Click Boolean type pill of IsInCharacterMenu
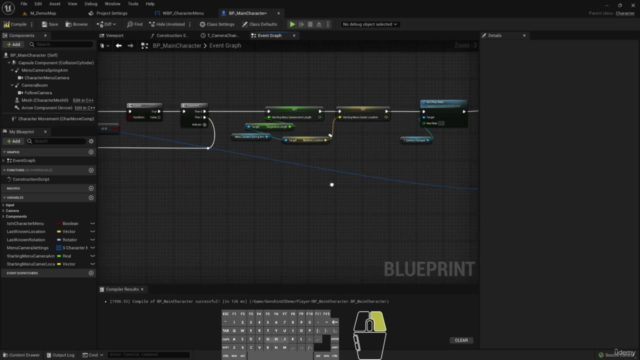This screenshot has width=640, height=360. (x=68, y=224)
